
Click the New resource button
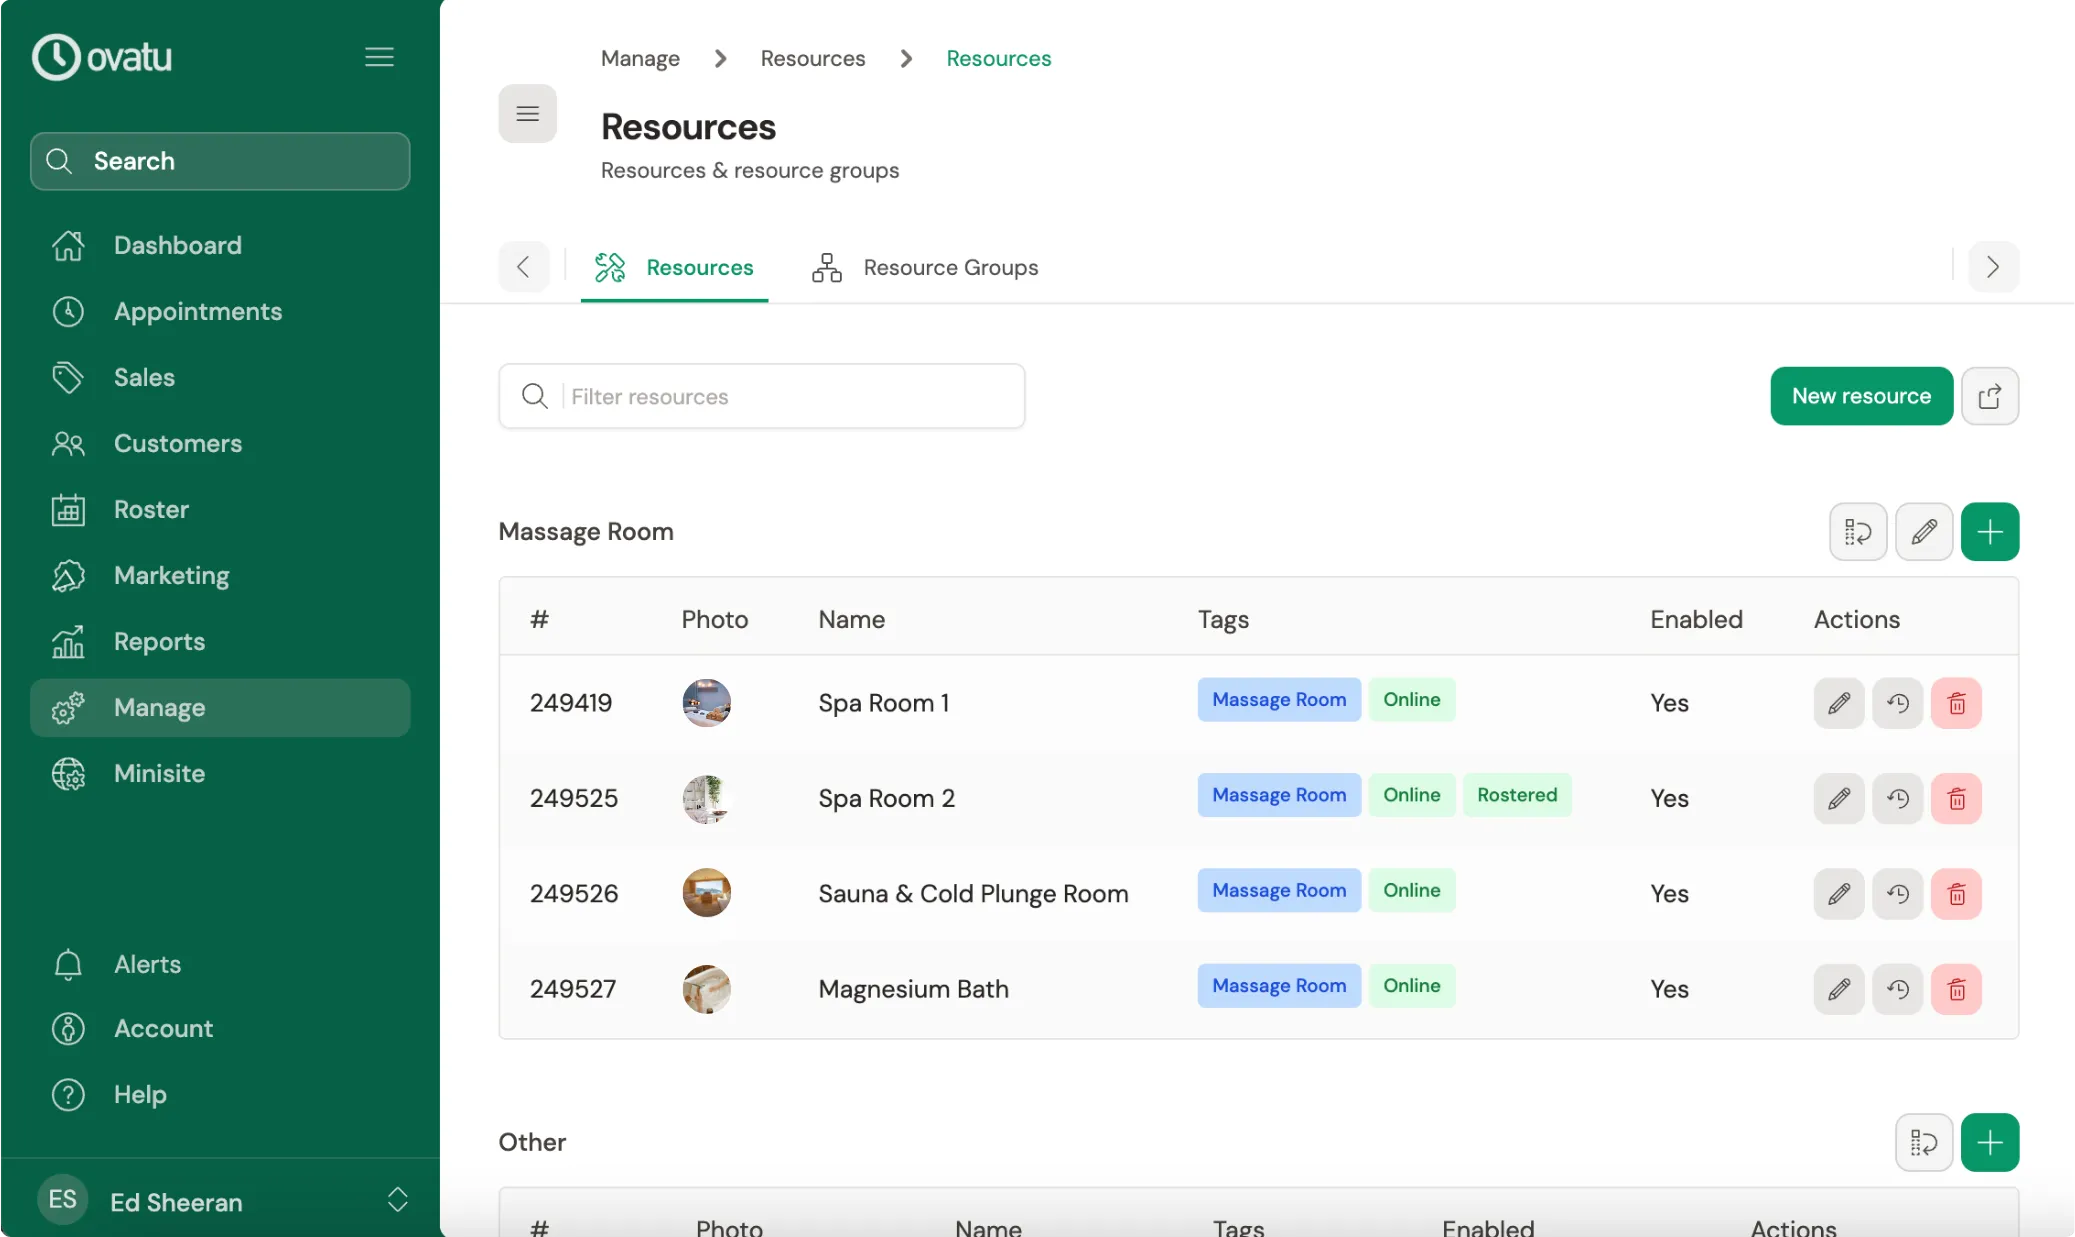click(x=1860, y=396)
